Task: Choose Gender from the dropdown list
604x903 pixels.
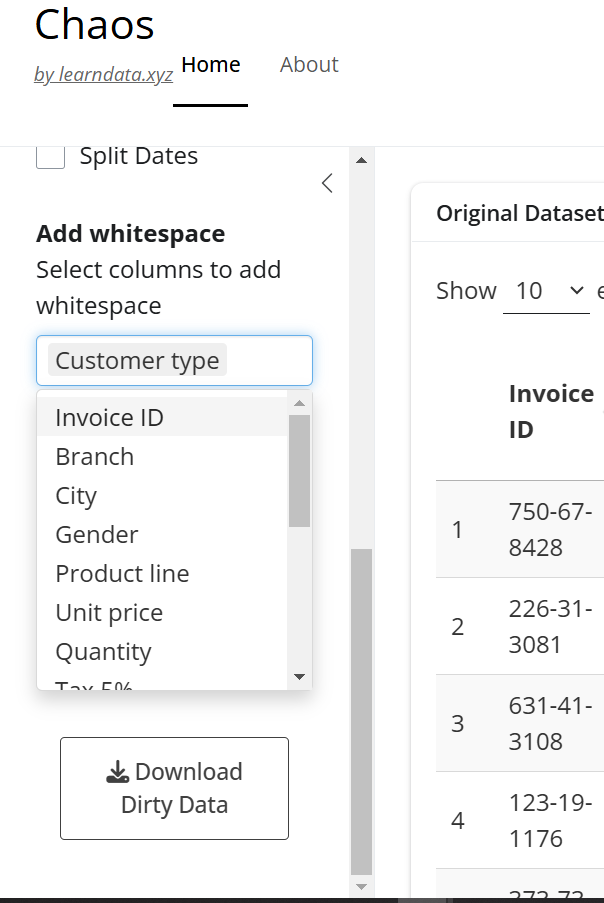Action: point(162,534)
